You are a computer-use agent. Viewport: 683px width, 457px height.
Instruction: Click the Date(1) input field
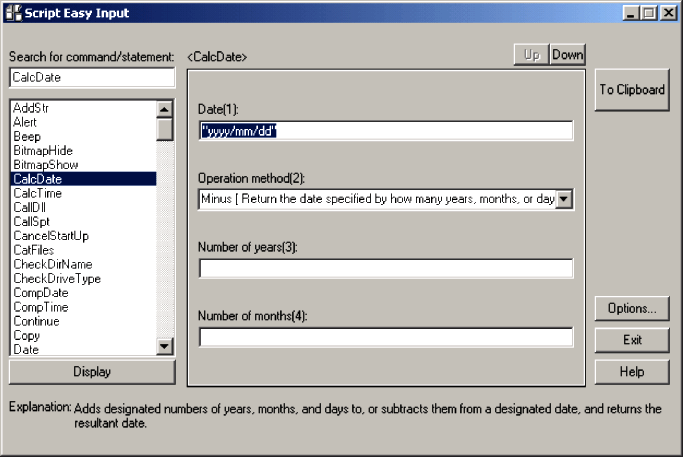(x=386, y=131)
